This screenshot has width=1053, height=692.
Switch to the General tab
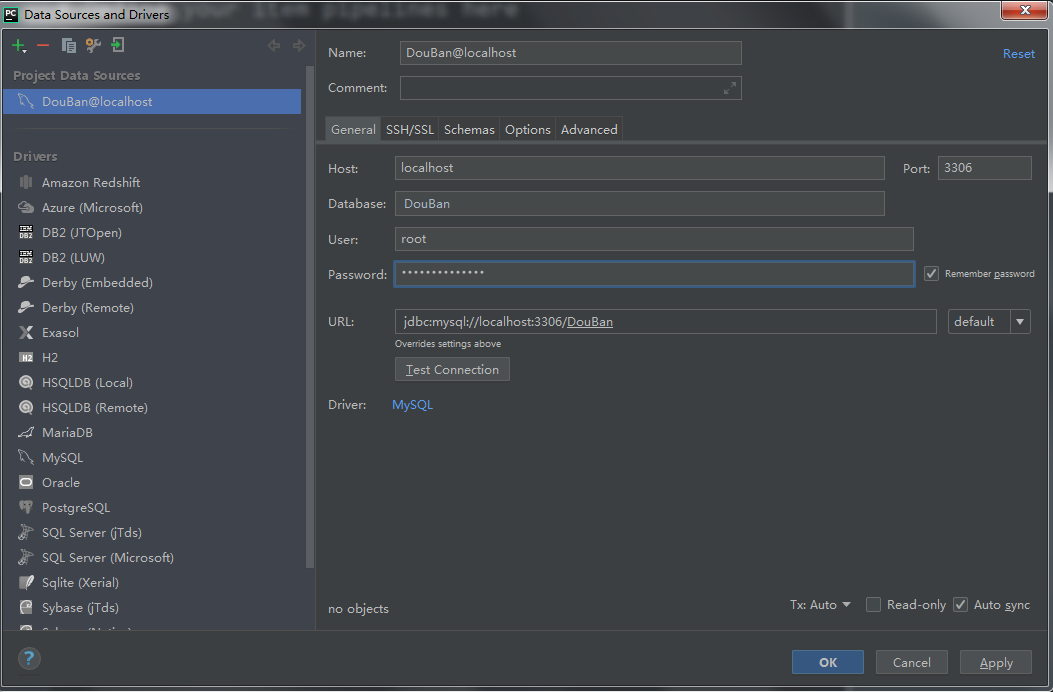pos(353,130)
